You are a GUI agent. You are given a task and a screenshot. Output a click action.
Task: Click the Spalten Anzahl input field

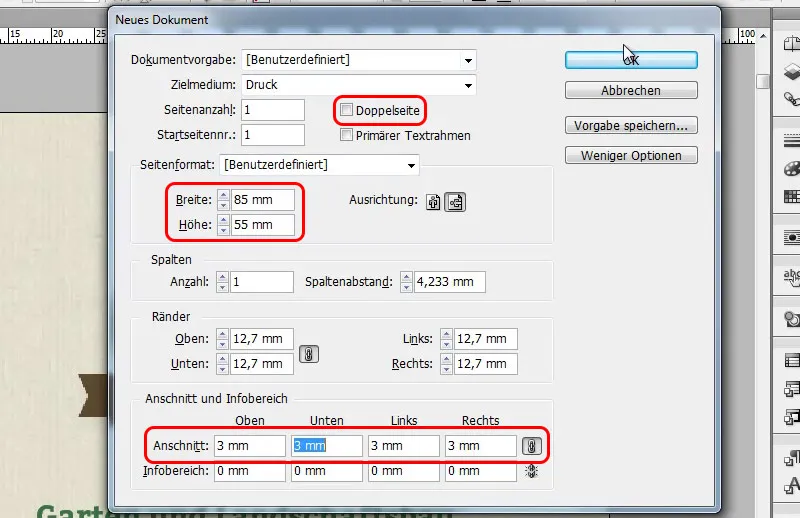262,282
